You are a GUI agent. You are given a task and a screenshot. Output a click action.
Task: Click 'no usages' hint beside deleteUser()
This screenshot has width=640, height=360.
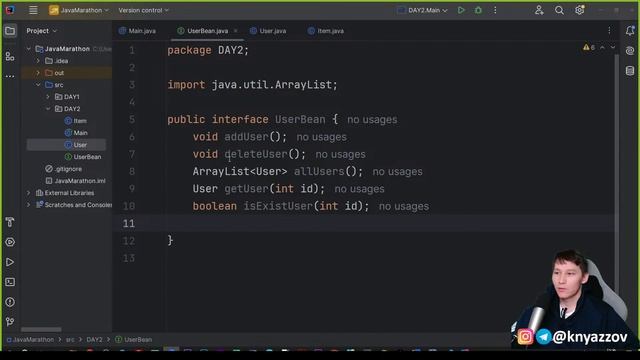click(340, 154)
